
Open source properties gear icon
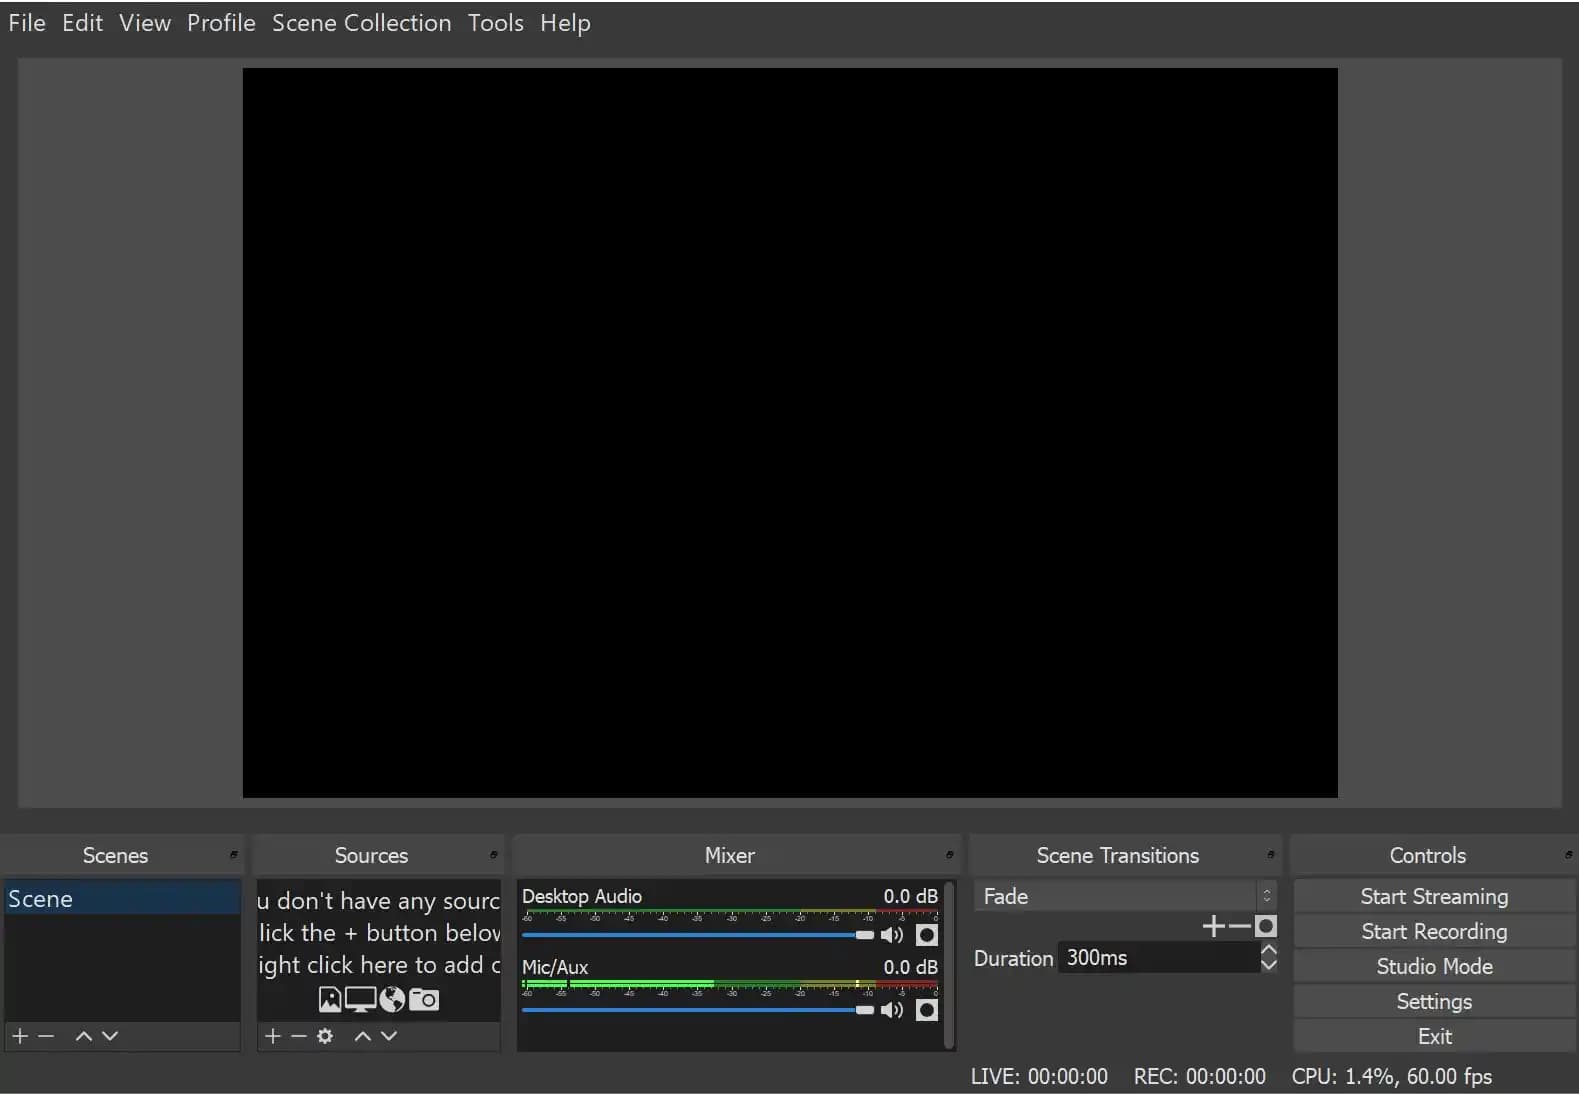(325, 1036)
